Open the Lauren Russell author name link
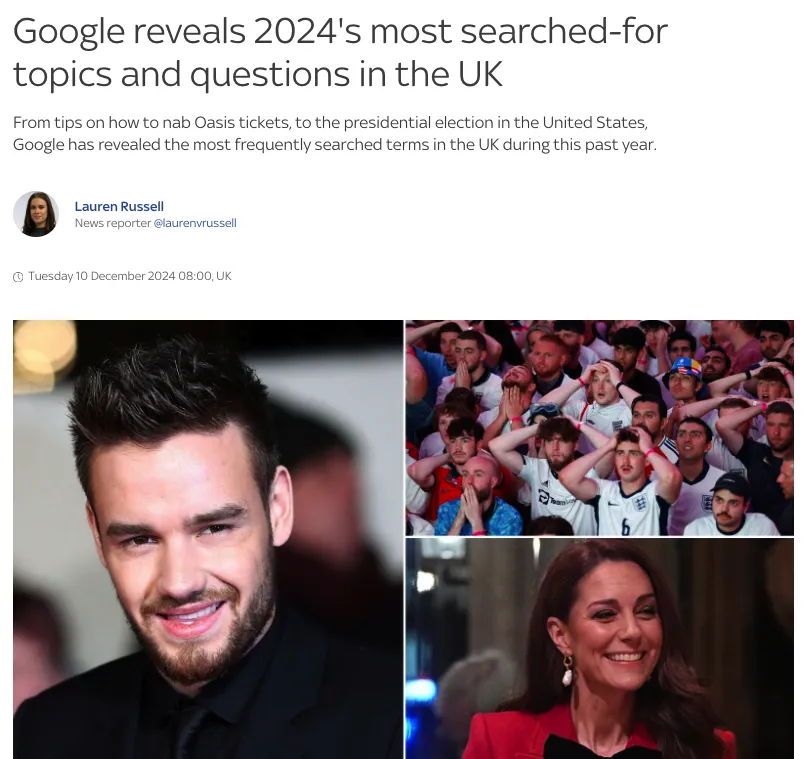Viewport: 806px width, 759px height. point(119,206)
